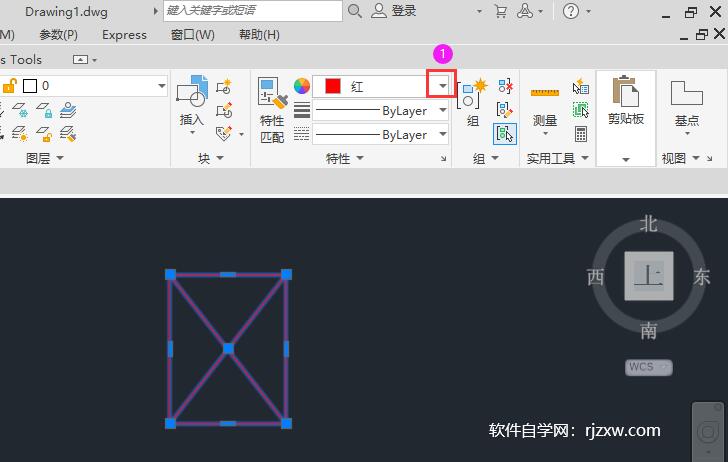This screenshot has height=462, width=728.
Task: Click the magnifier search icon in title bar
Action: 355,11
